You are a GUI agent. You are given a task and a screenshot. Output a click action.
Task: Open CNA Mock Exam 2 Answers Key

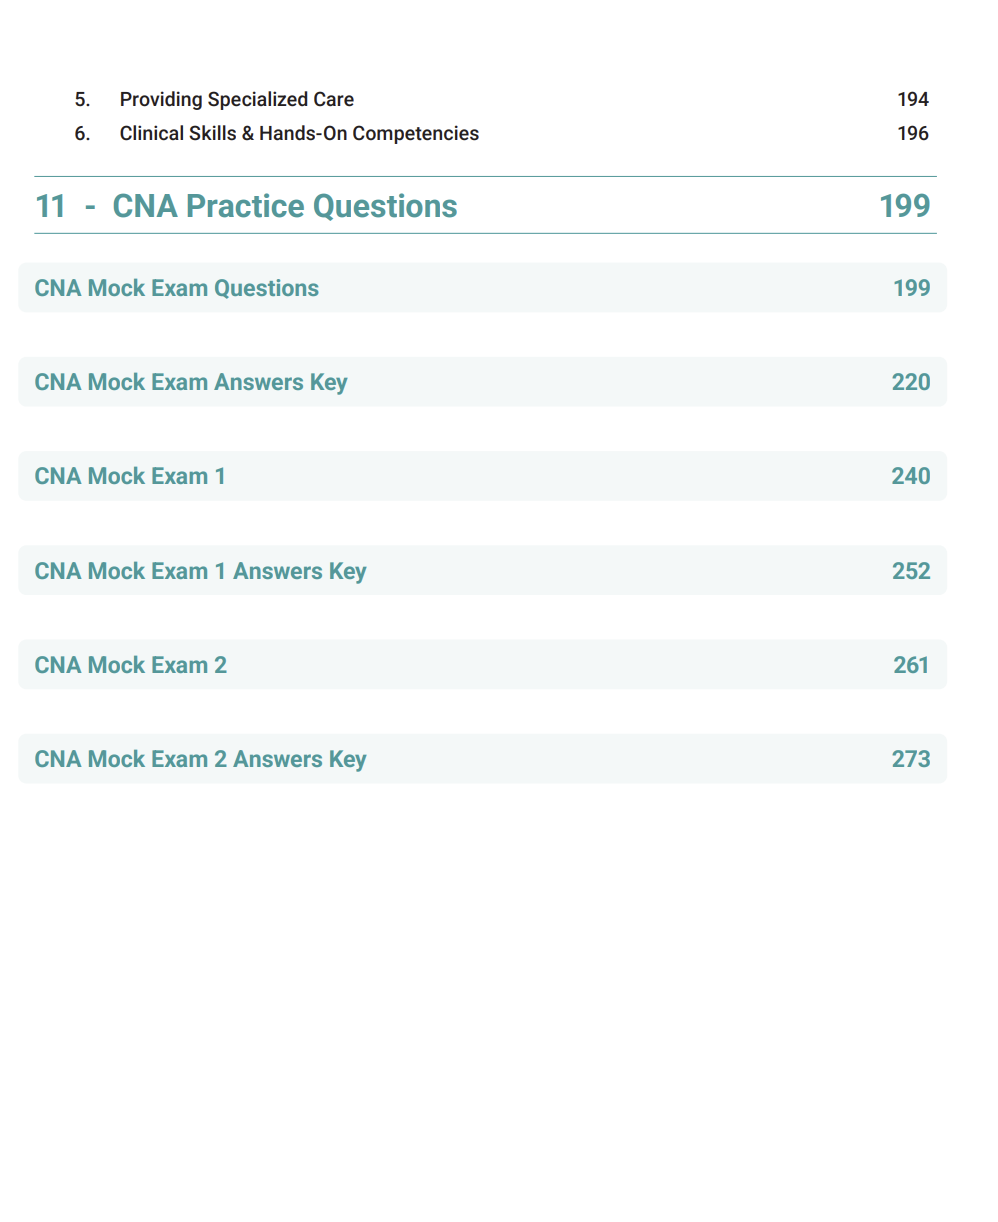click(200, 759)
